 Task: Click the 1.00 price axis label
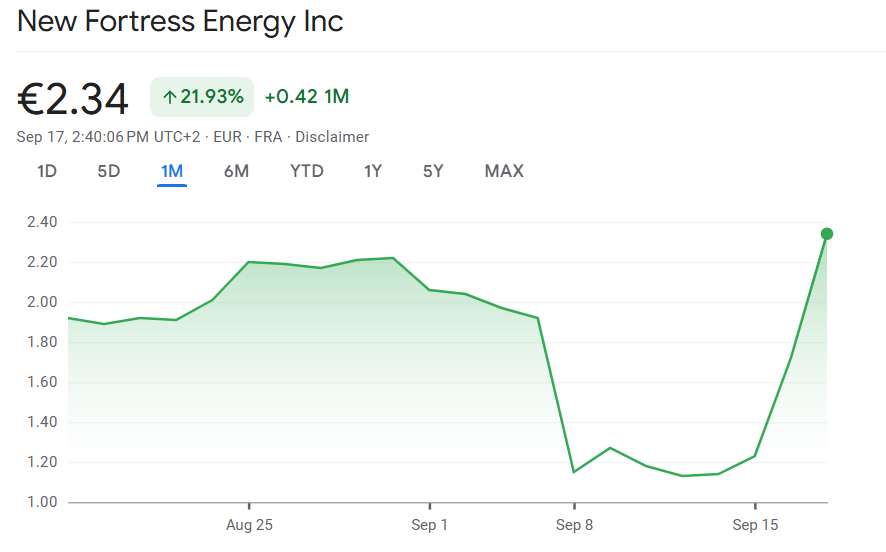click(43, 502)
